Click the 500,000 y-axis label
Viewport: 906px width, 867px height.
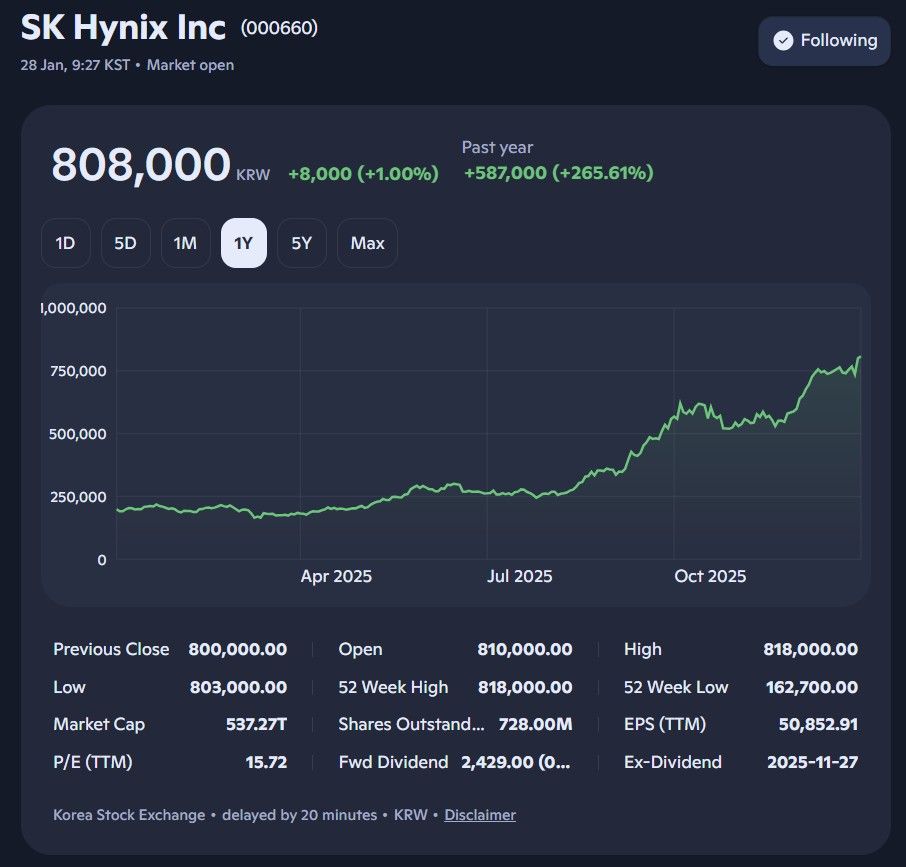click(78, 434)
